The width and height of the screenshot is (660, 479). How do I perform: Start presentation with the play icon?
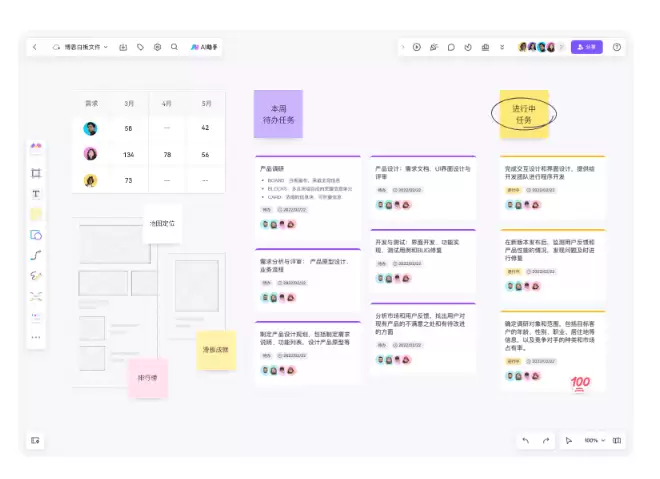(417, 47)
